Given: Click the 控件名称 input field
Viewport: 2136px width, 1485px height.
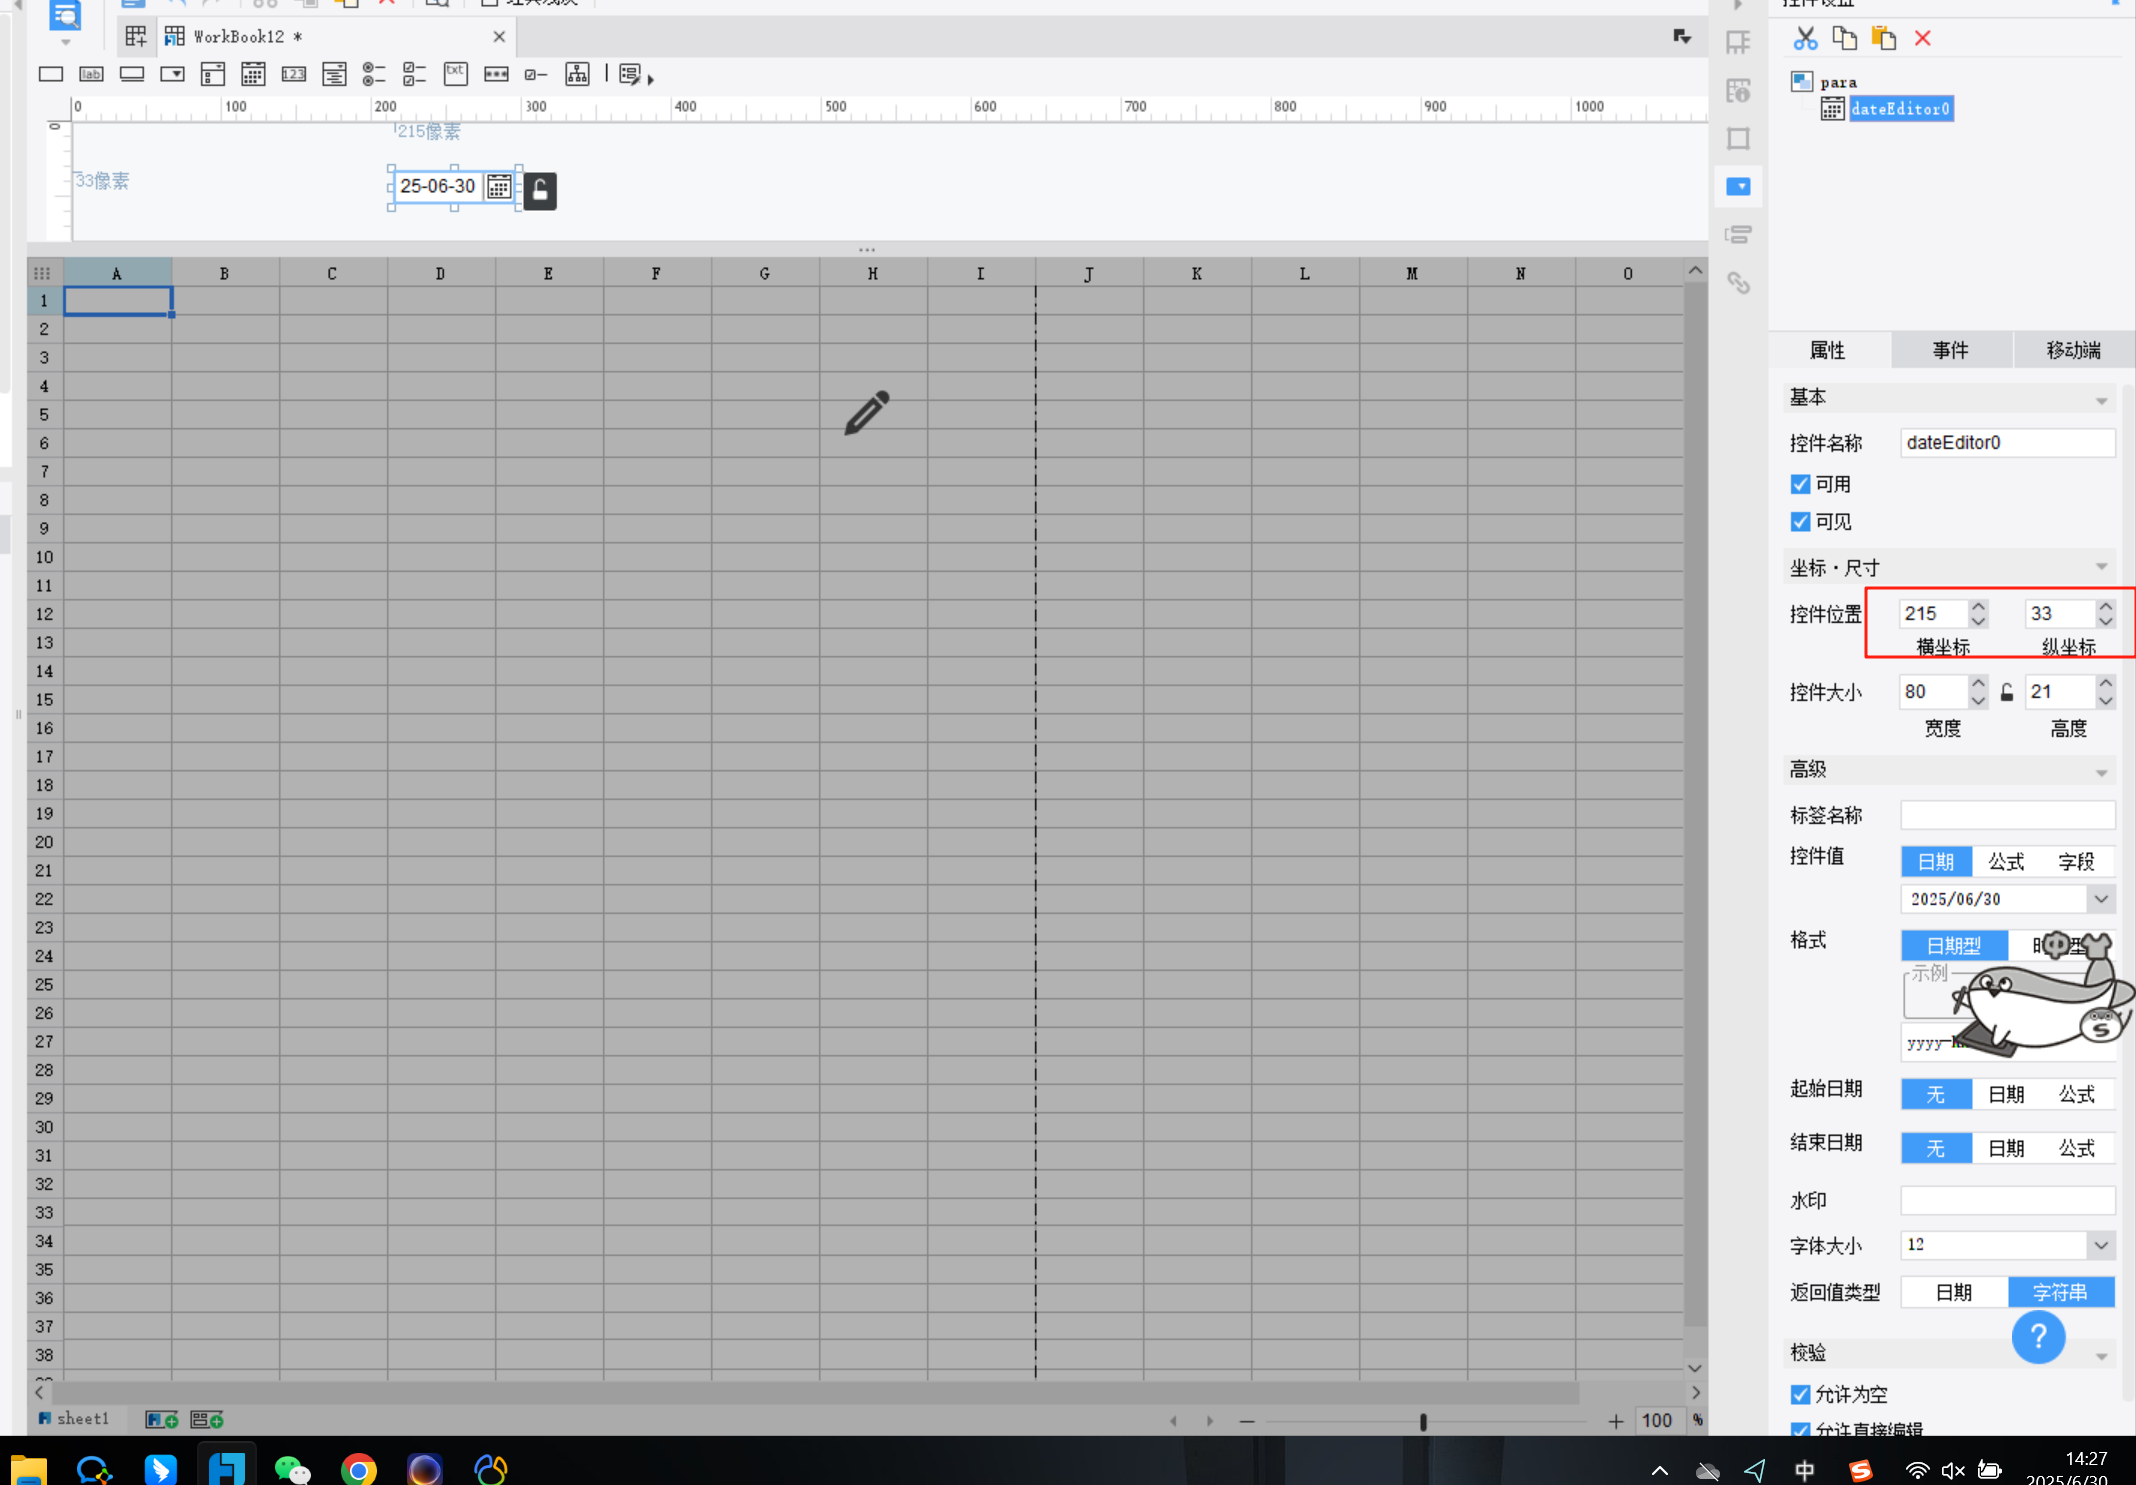Looking at the screenshot, I should tap(2007, 443).
